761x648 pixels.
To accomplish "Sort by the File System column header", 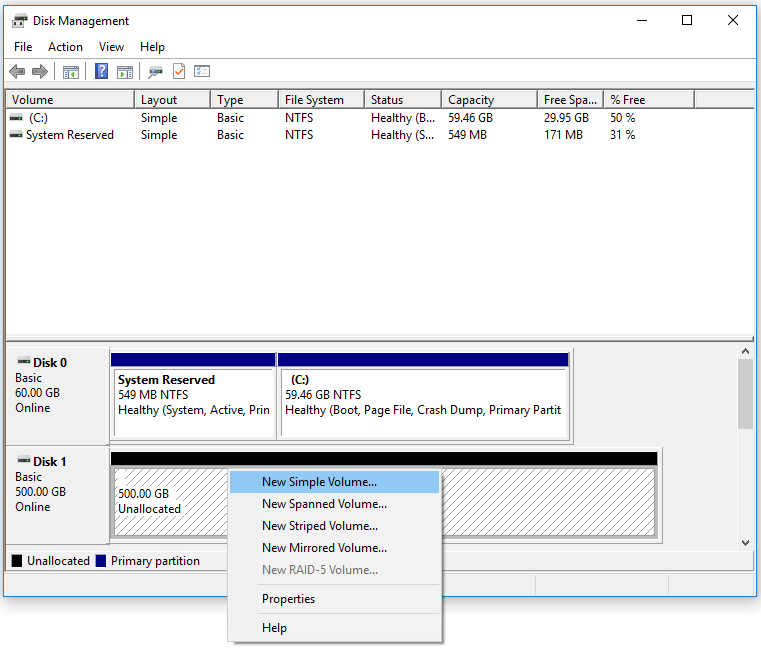I will click(x=321, y=100).
